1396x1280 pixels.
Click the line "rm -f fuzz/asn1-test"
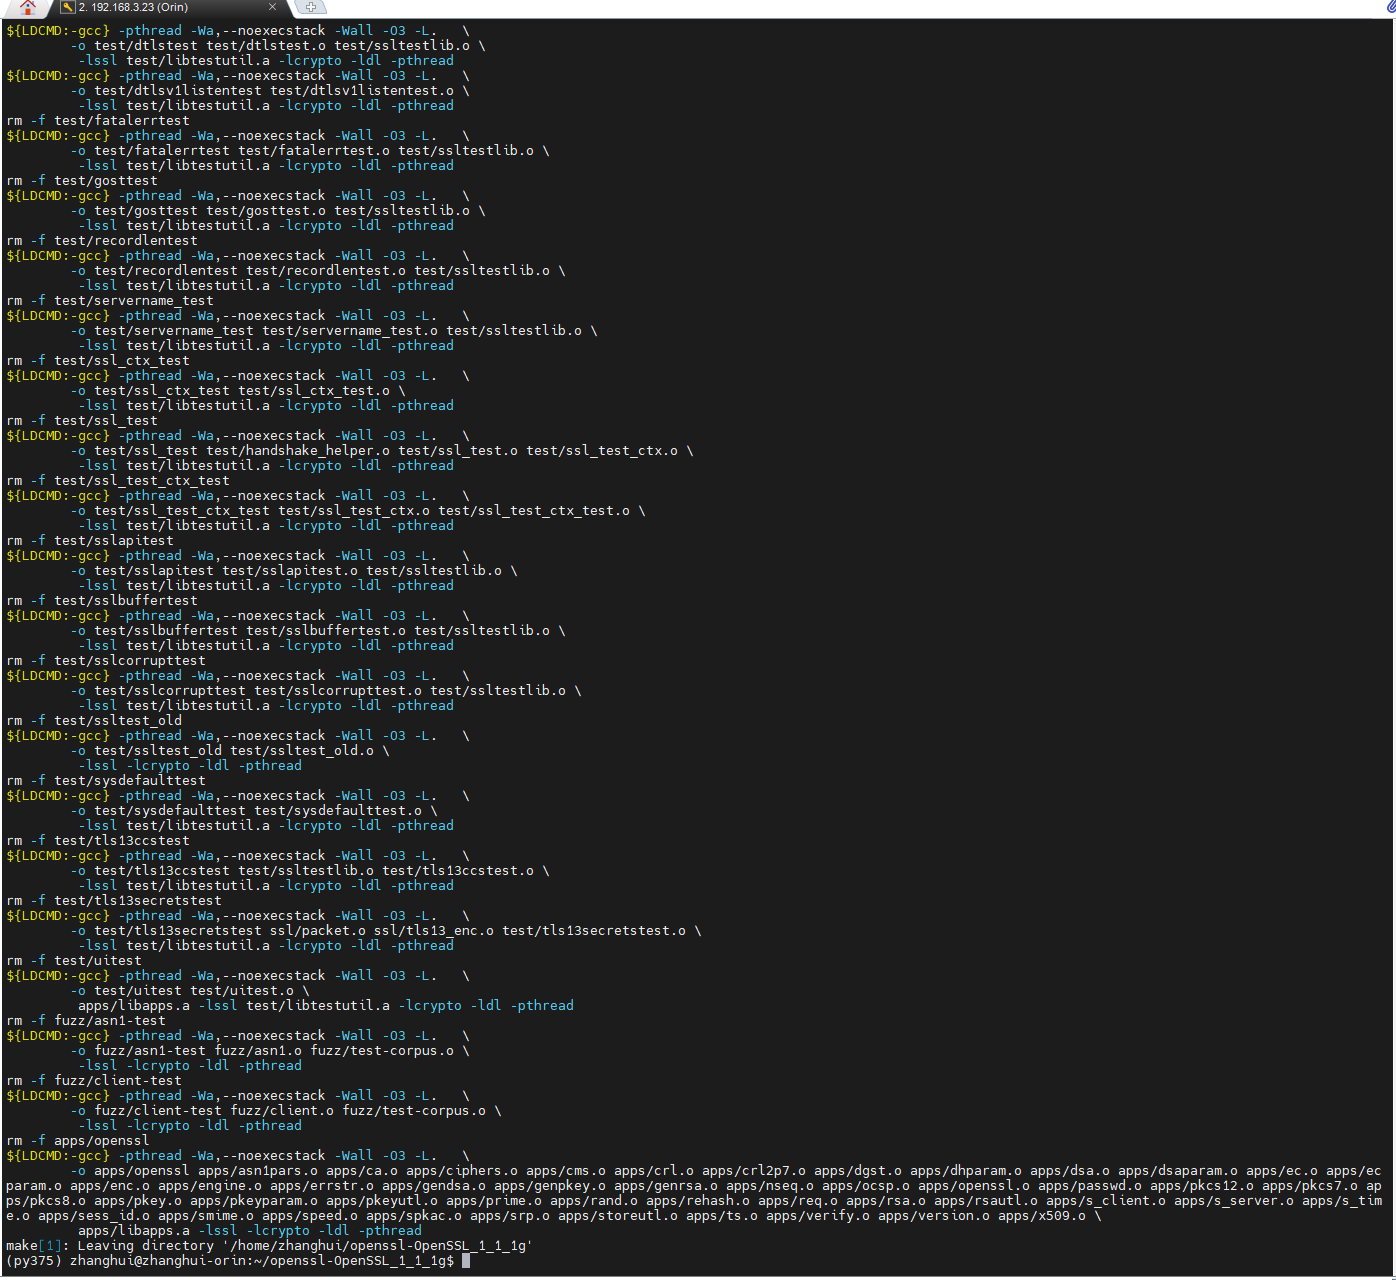click(86, 1021)
